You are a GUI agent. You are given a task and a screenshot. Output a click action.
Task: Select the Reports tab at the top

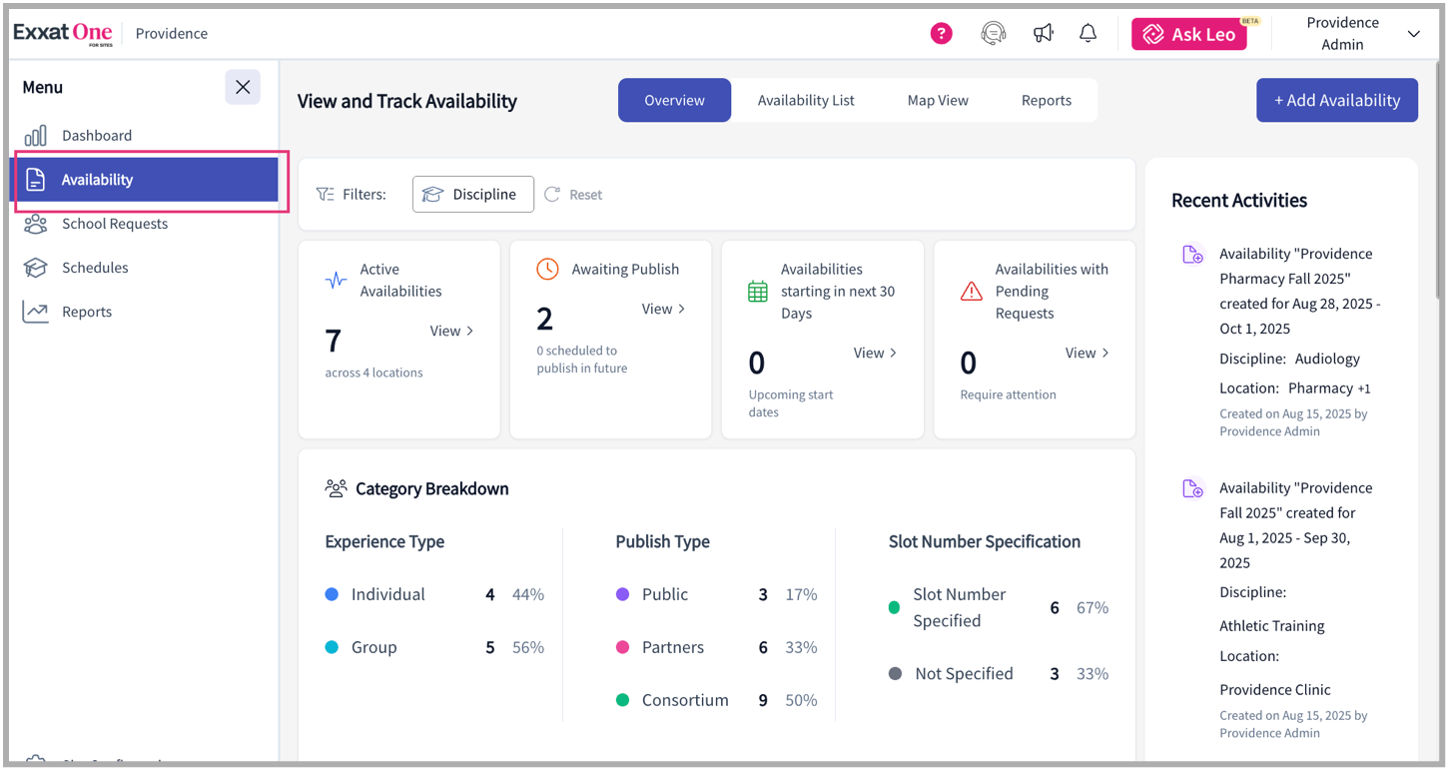1046,100
